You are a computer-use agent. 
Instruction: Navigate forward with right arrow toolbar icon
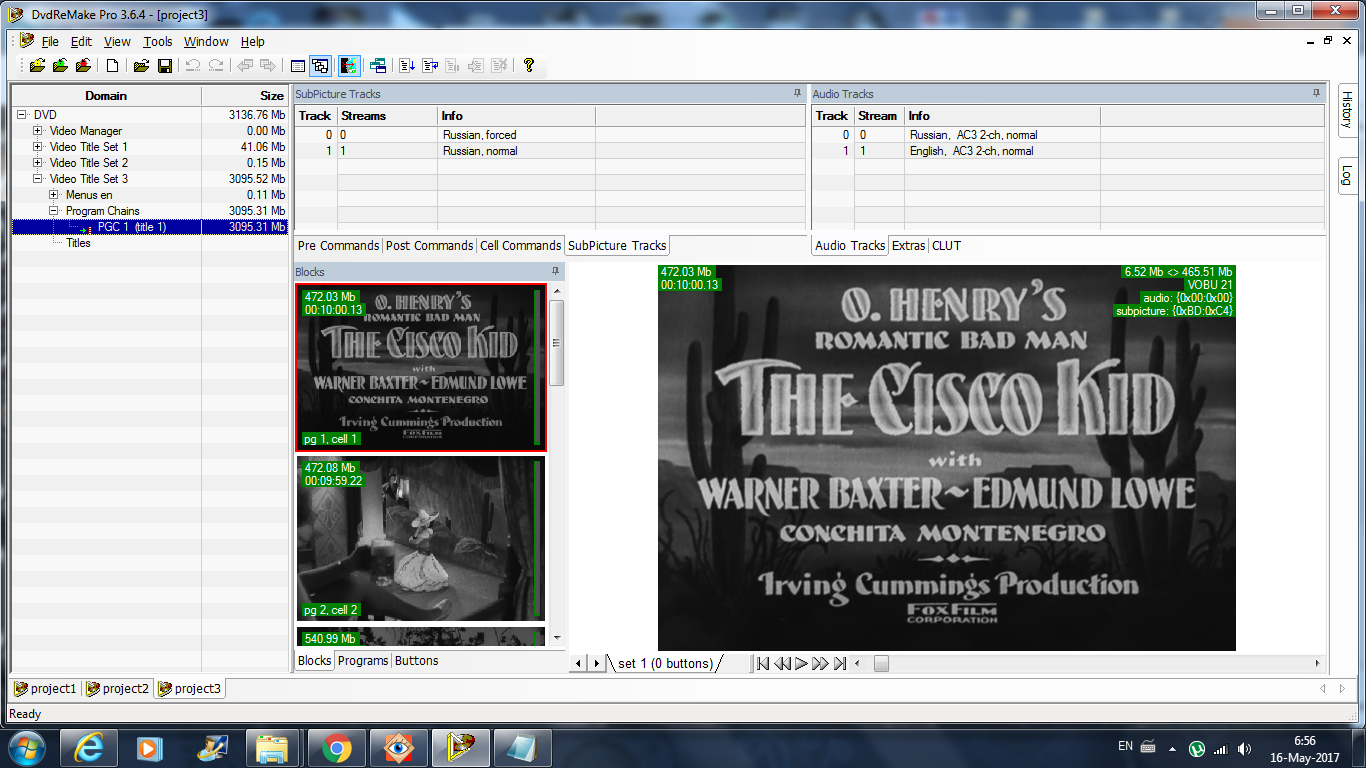(268, 66)
